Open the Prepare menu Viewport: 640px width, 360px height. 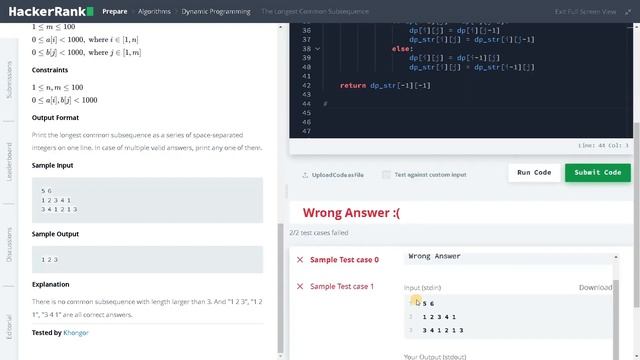pyautogui.click(x=115, y=11)
